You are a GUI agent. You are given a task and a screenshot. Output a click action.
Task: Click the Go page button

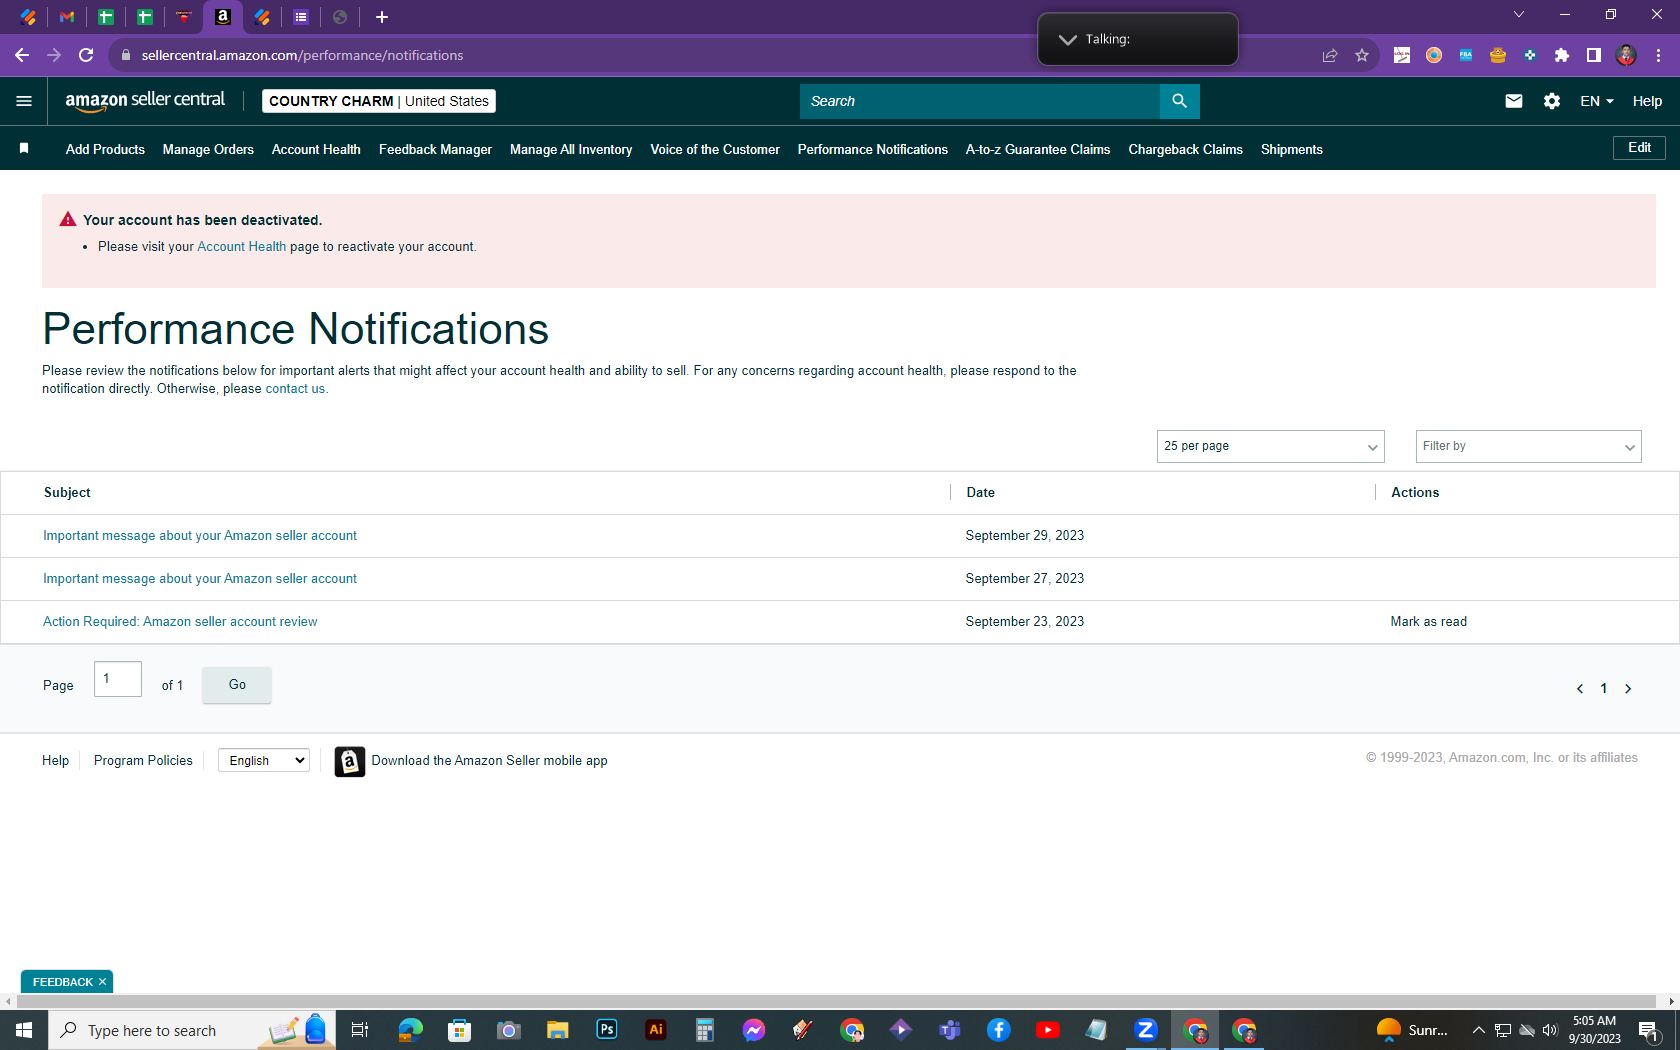pos(237,685)
